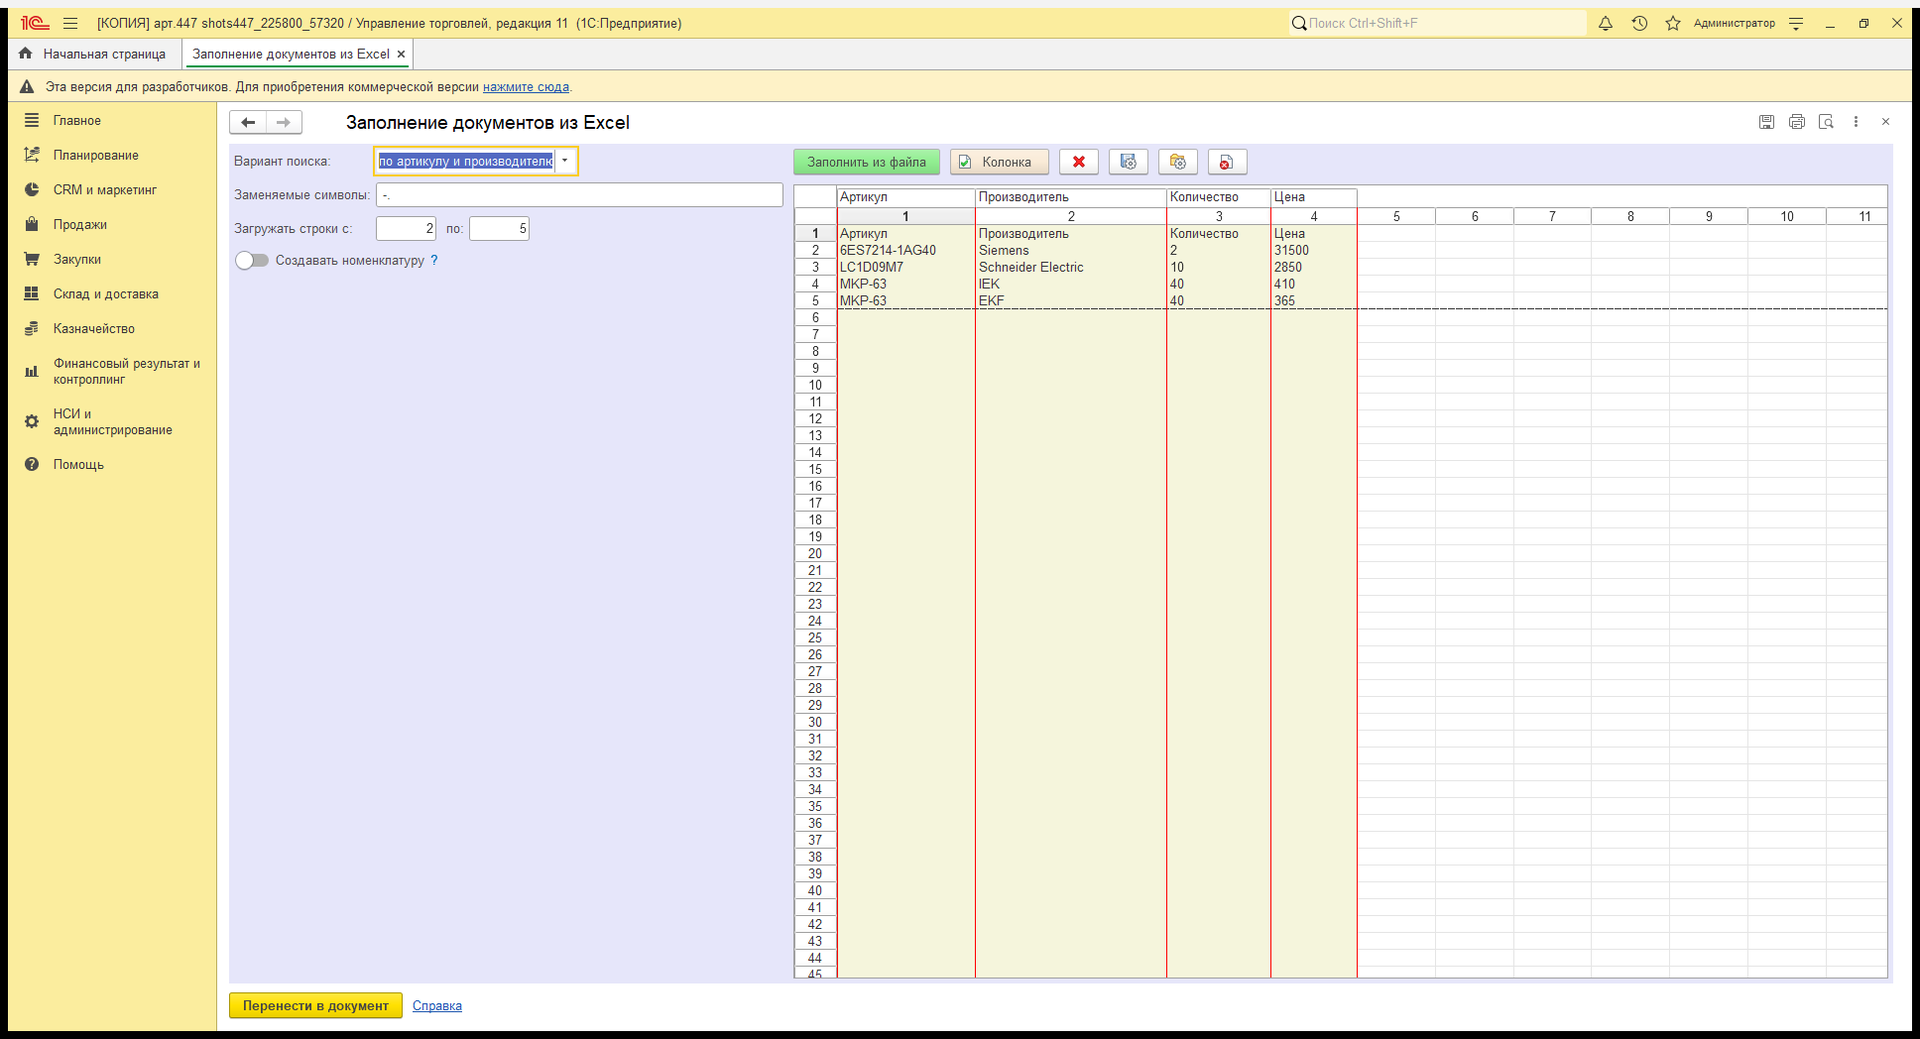Open service tools menu beside Администратор
The height and width of the screenshot is (1039, 1920).
coord(1796,23)
